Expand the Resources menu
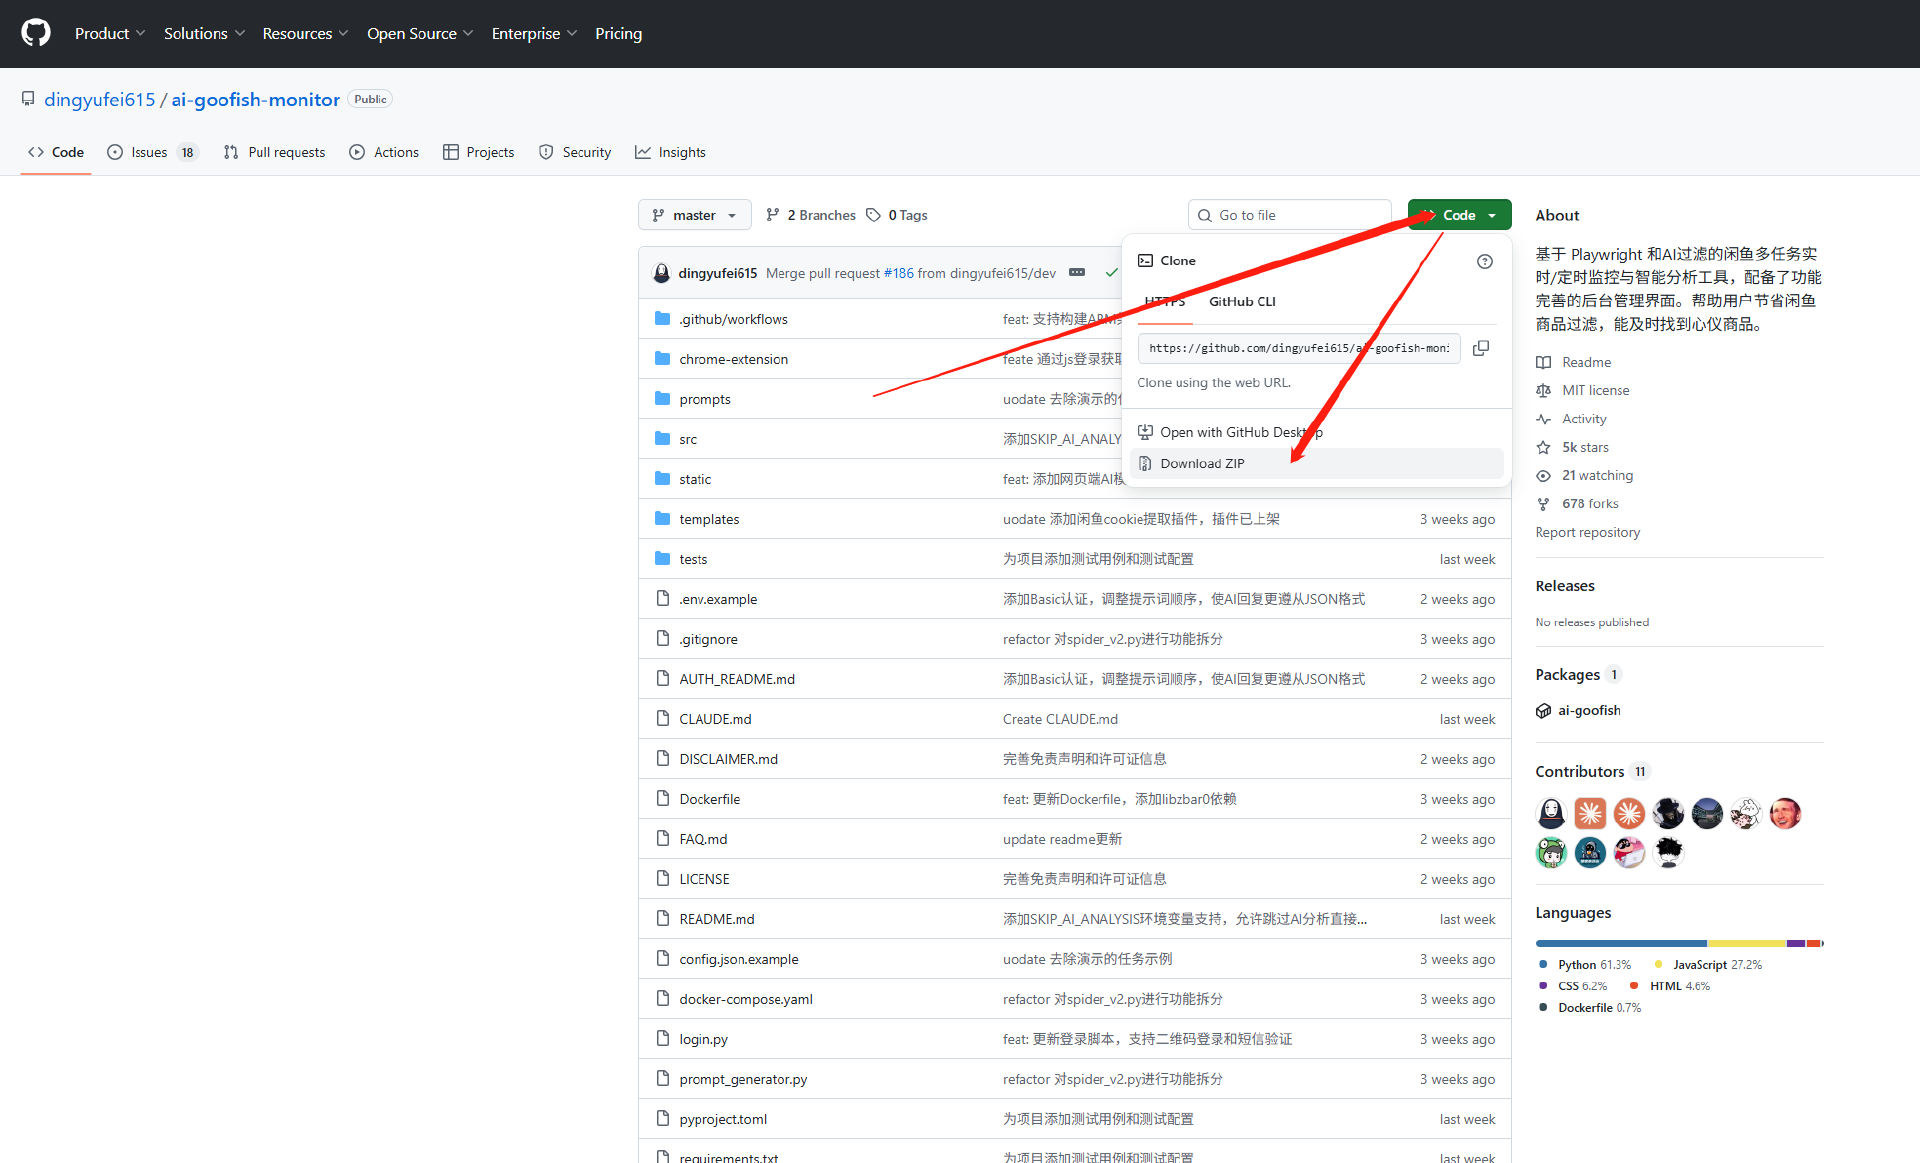The image size is (1920, 1163). coord(305,33)
